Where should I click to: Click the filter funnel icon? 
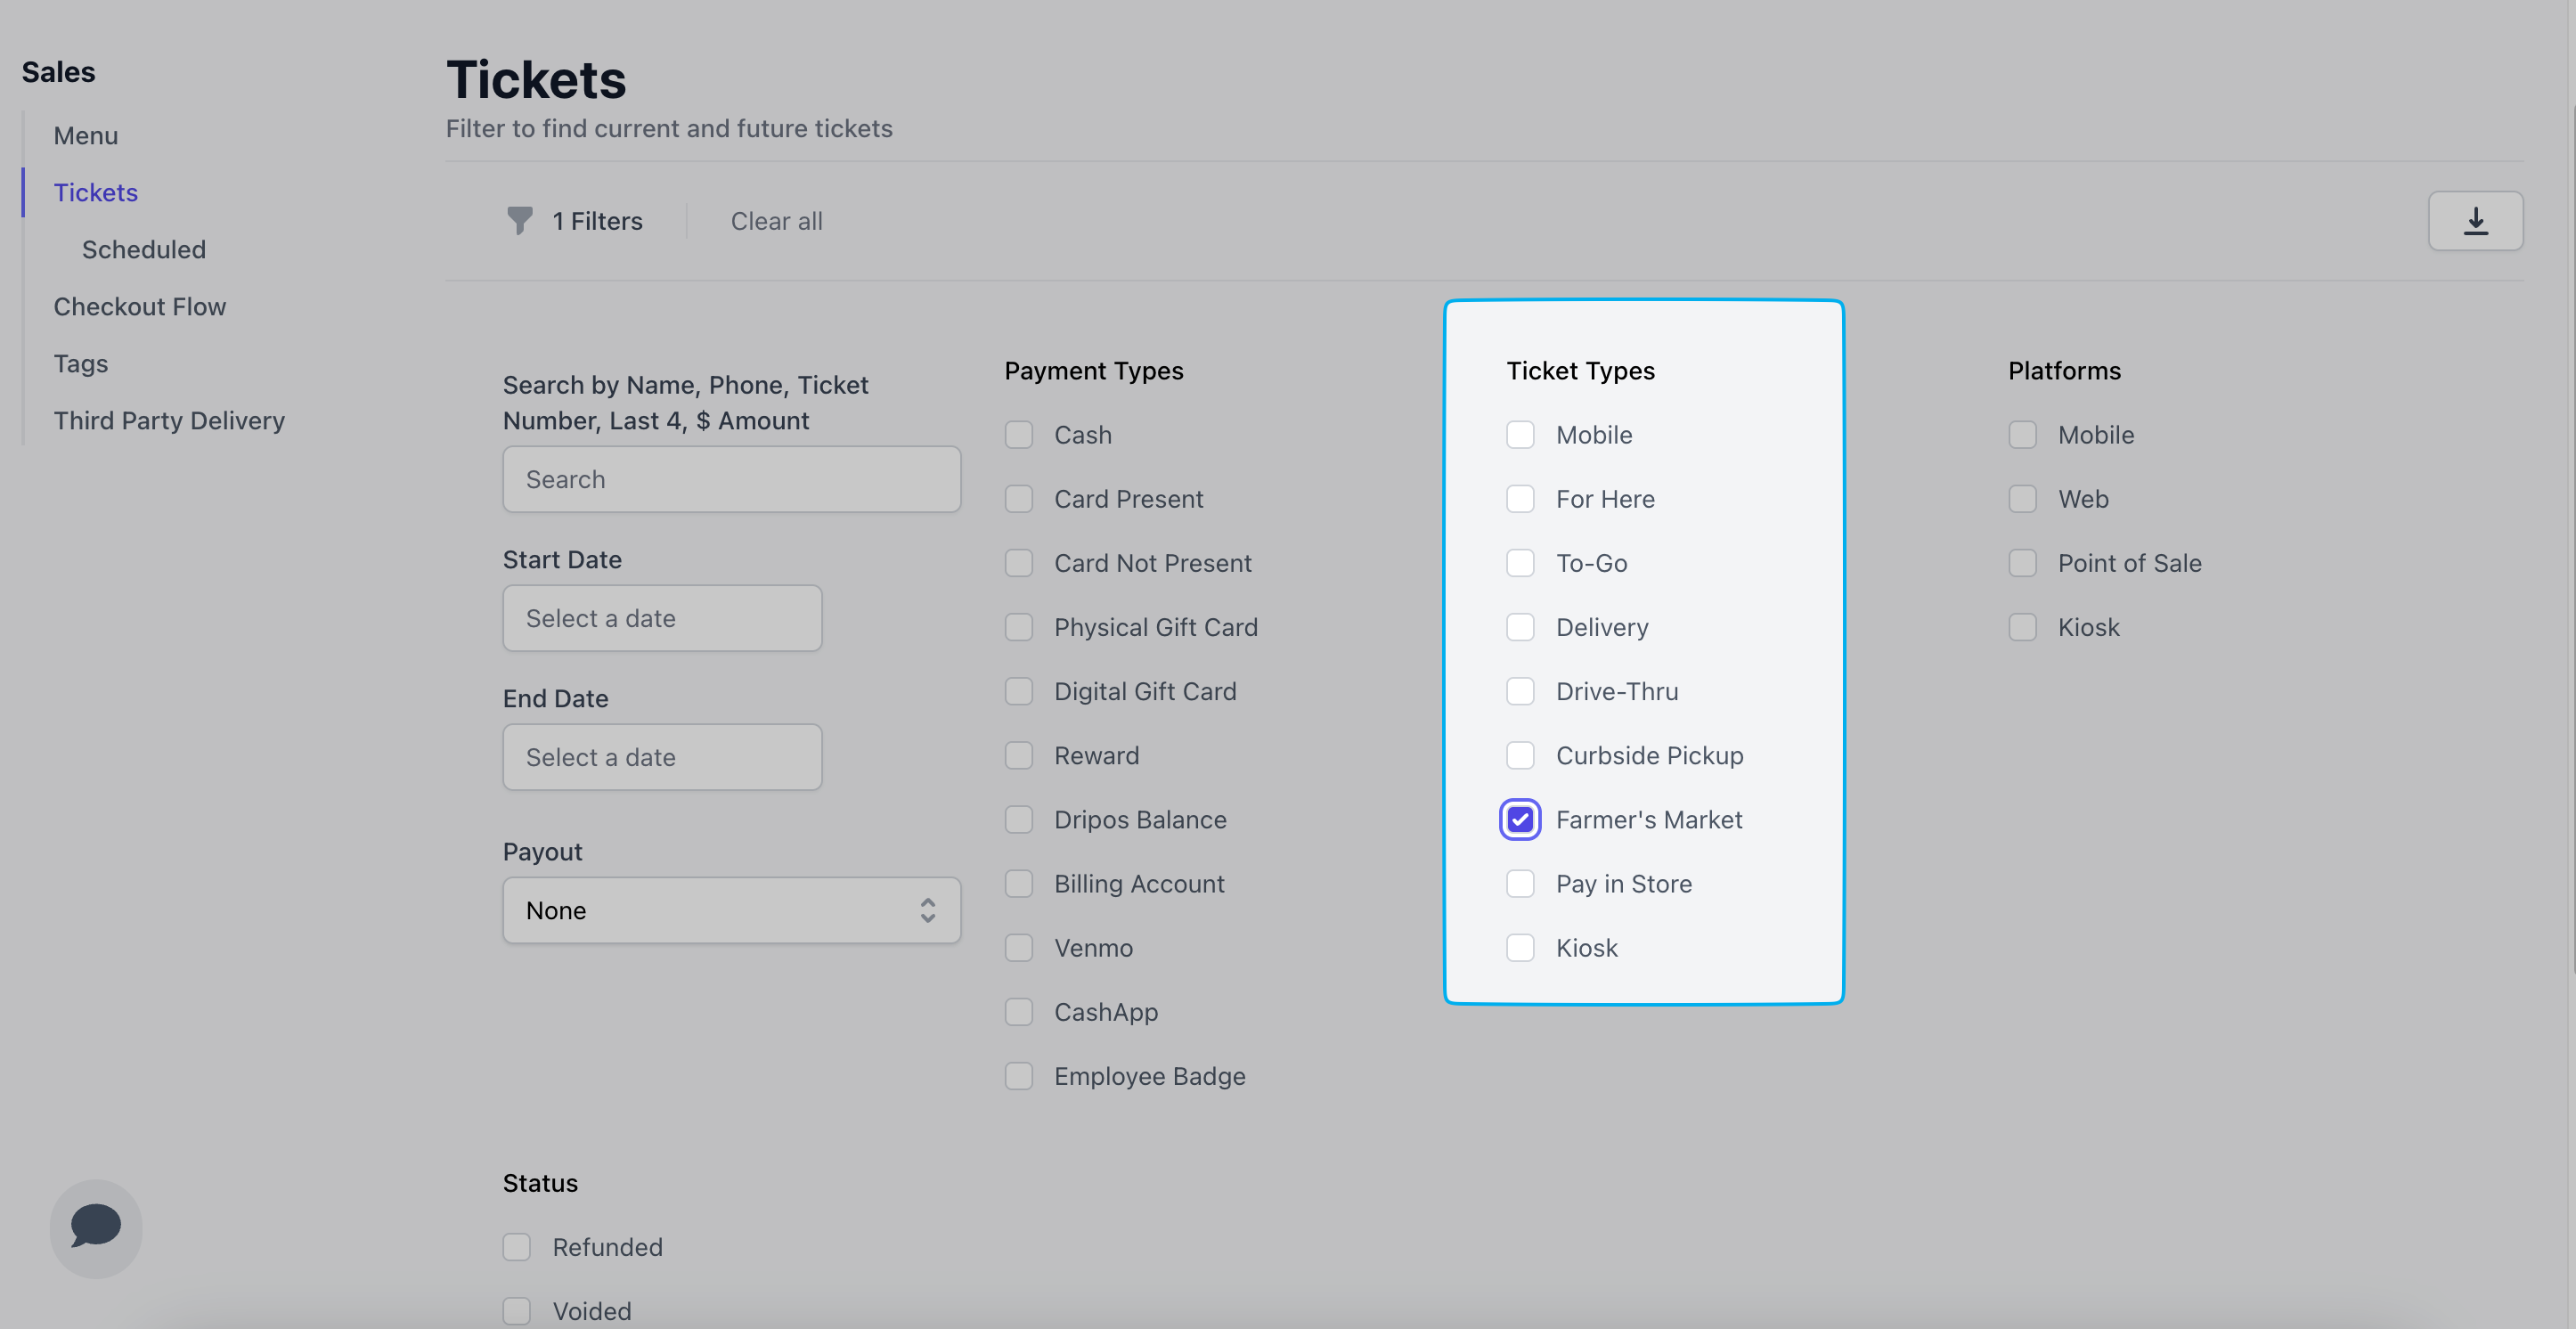click(519, 221)
